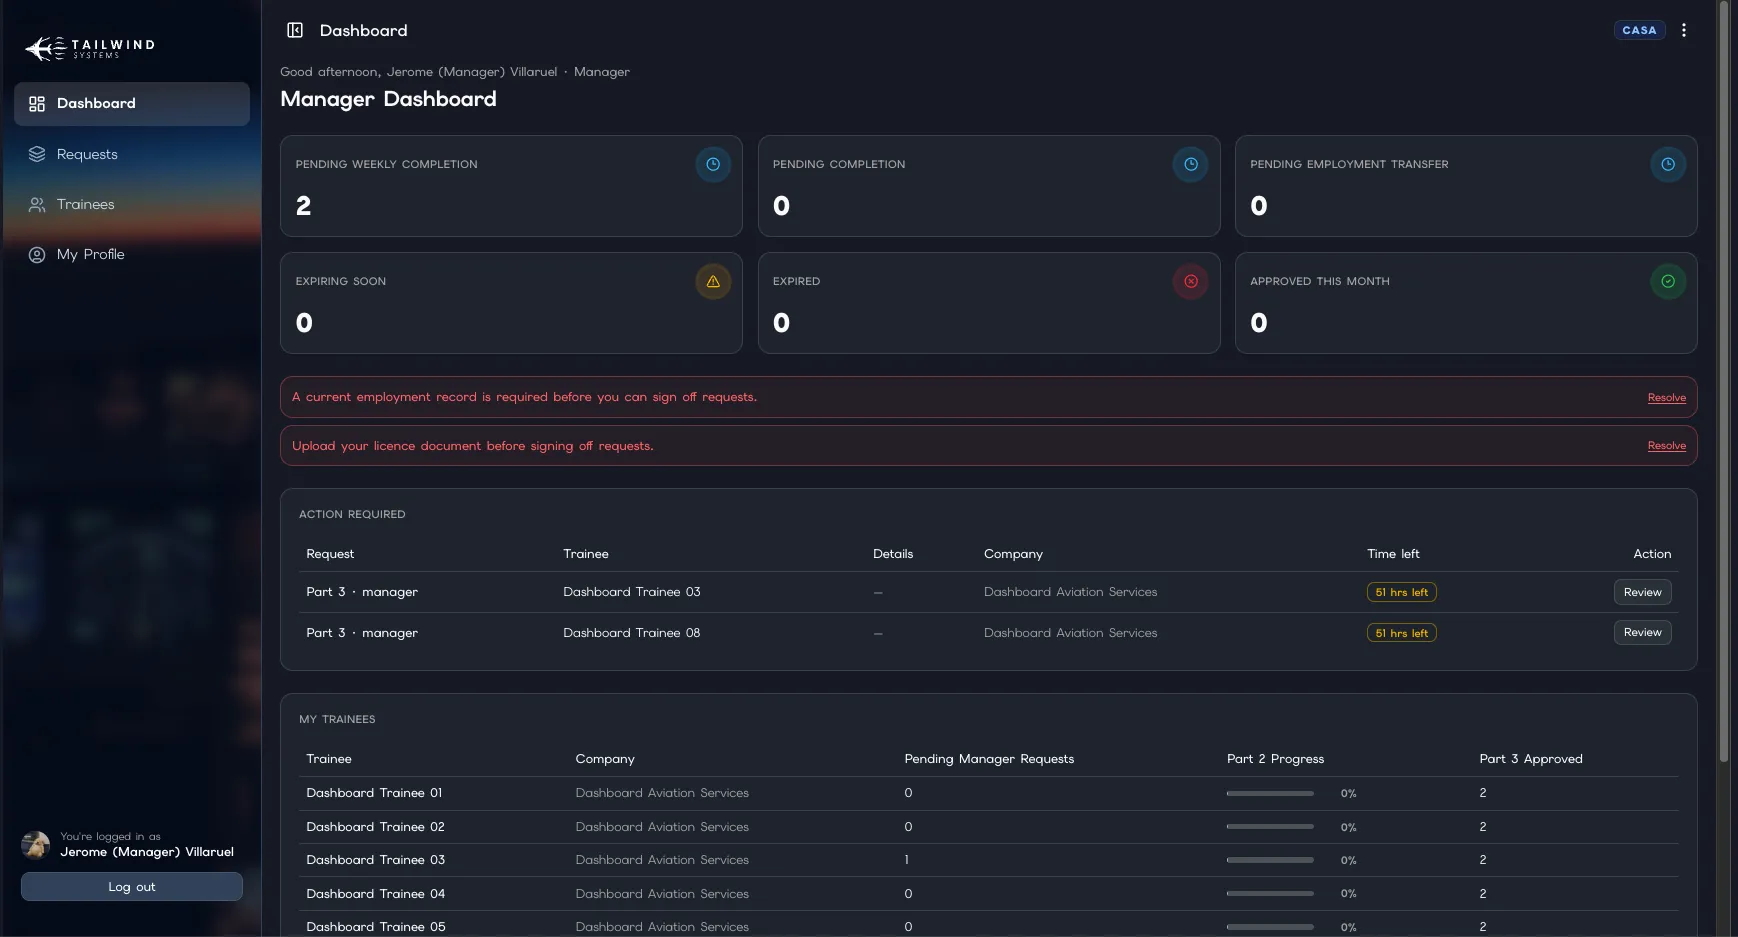1738x937 pixels.
Task: Open the three-dot options menu
Action: coord(1684,30)
